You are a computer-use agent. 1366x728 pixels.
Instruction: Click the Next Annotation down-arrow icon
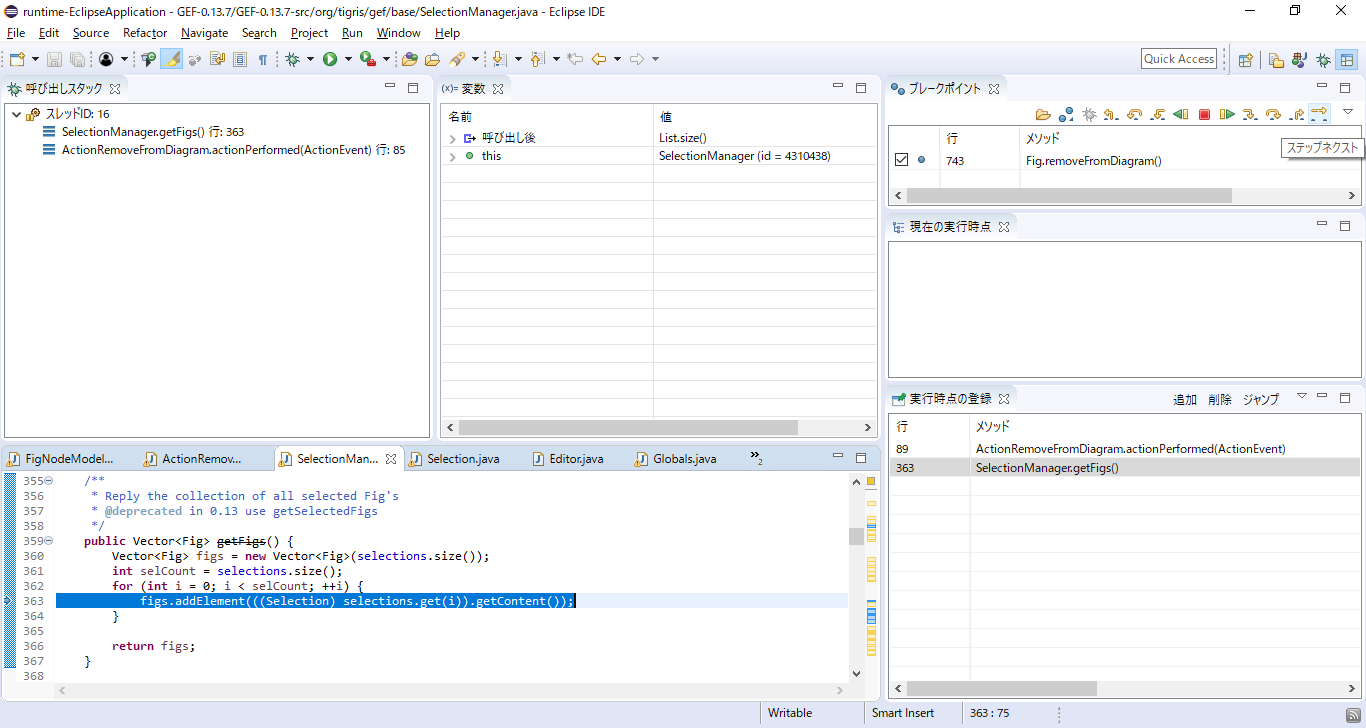pyautogui.click(x=499, y=59)
